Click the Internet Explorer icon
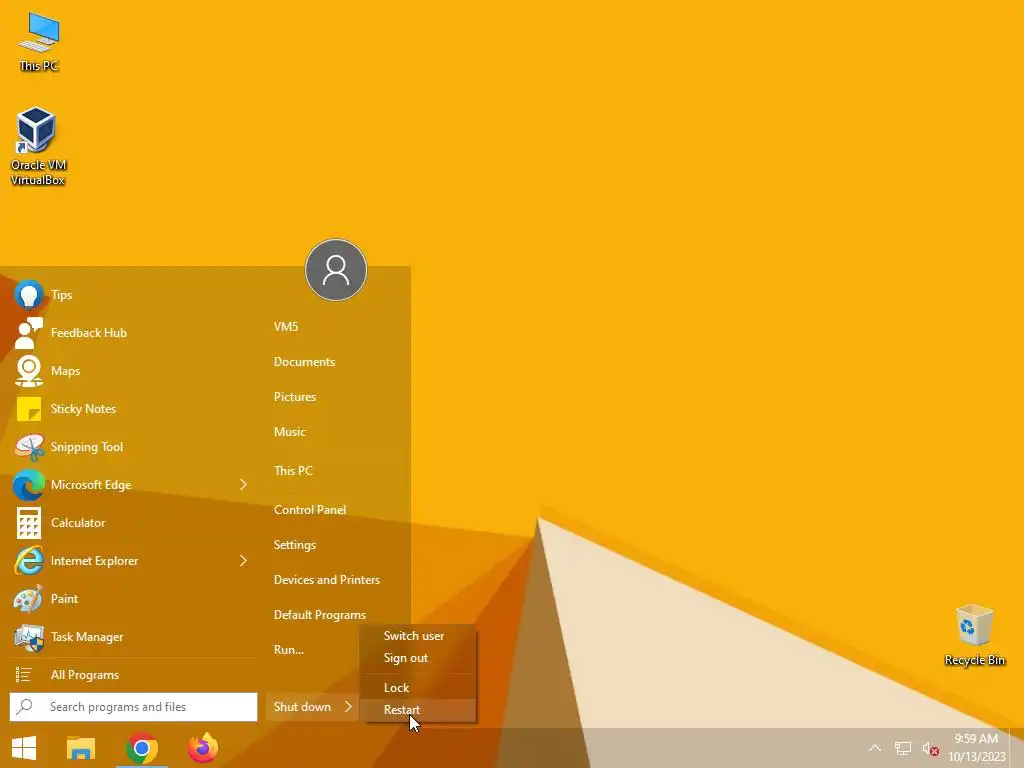The height and width of the screenshot is (768, 1024). tap(29, 560)
